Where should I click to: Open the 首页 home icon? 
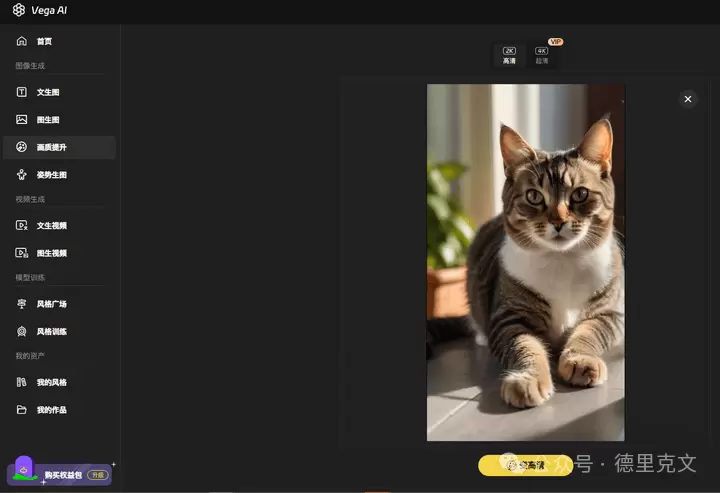pyautogui.click(x=22, y=41)
